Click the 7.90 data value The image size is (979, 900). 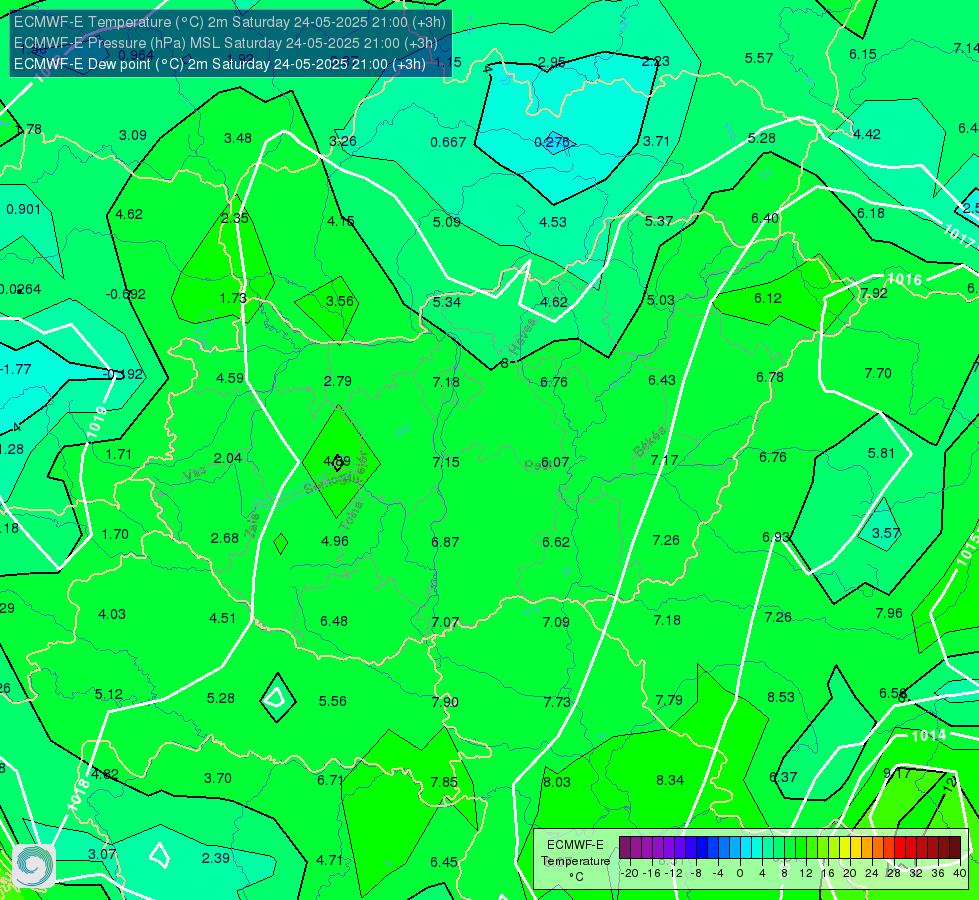tap(445, 703)
